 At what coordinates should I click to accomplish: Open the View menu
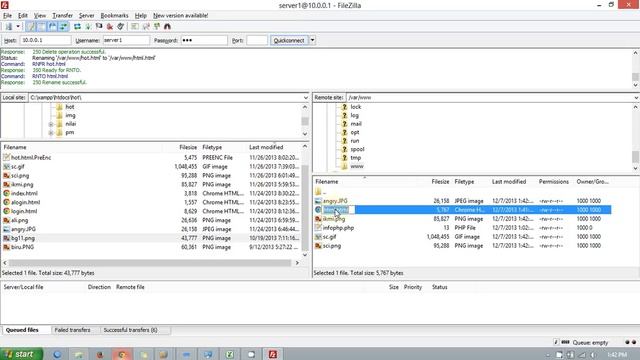click(x=40, y=16)
